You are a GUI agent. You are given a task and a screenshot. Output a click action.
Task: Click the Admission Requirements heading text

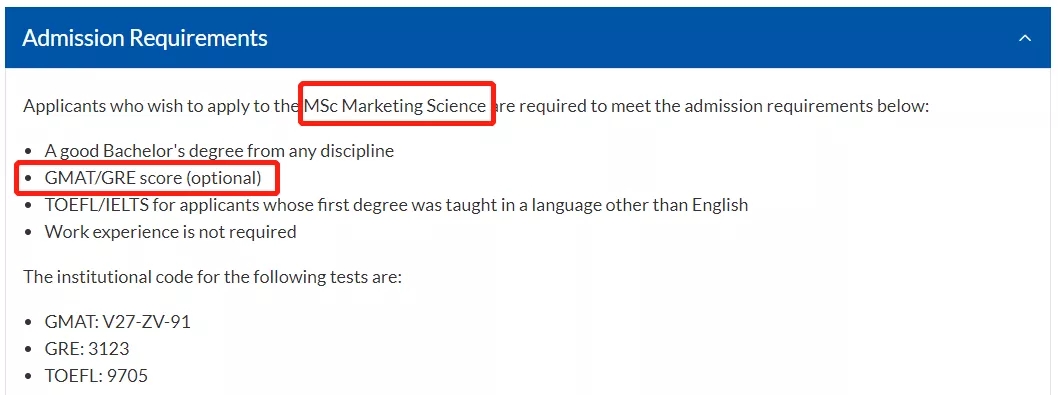pos(145,38)
